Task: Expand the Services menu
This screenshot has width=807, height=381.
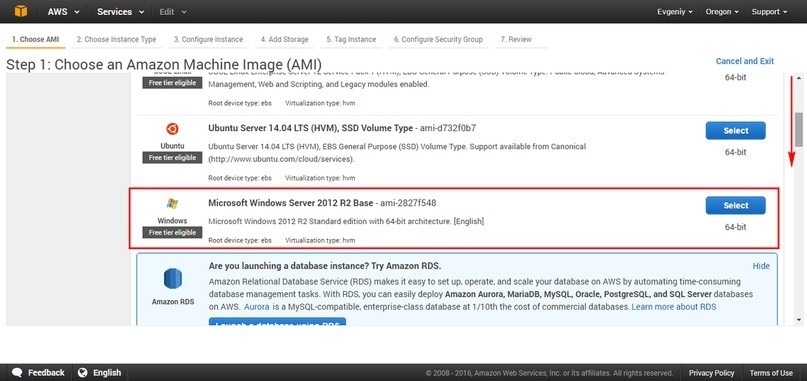Action: [x=120, y=12]
